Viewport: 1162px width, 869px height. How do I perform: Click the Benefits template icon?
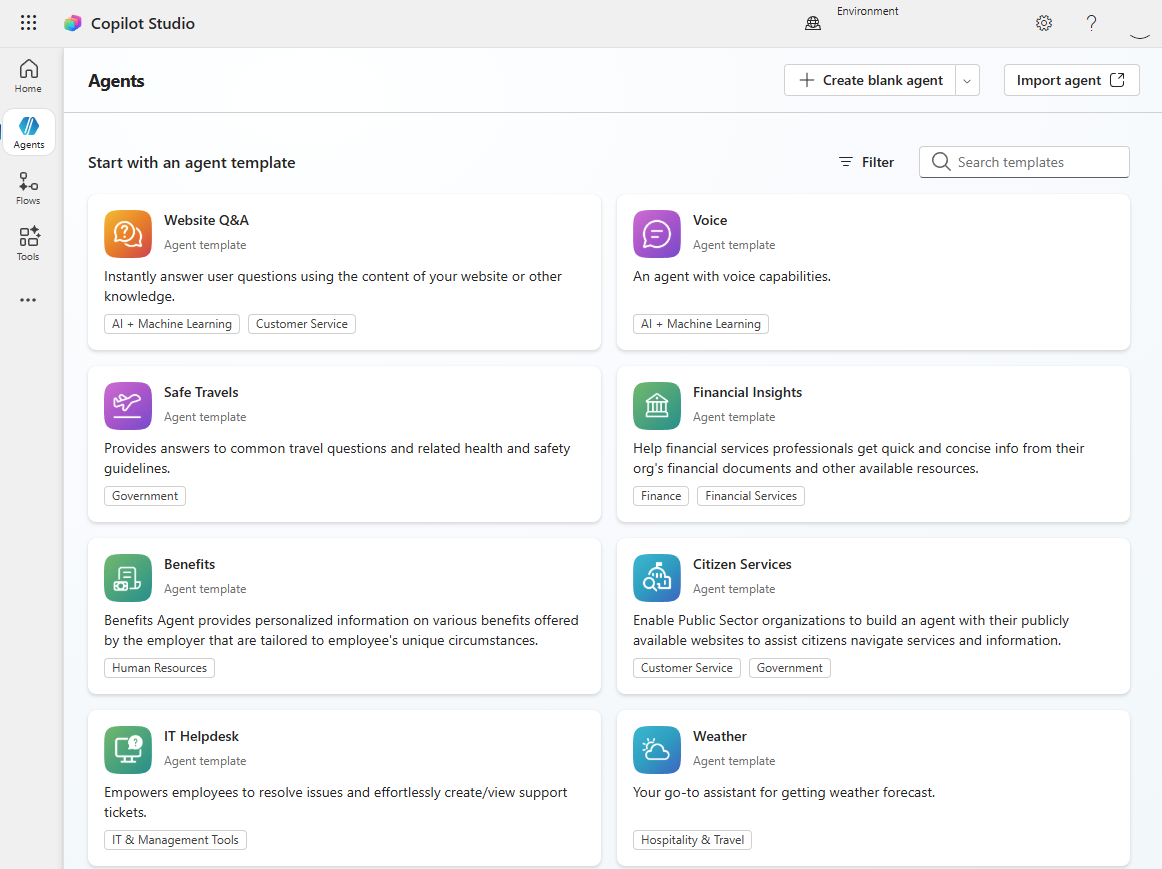click(x=128, y=578)
